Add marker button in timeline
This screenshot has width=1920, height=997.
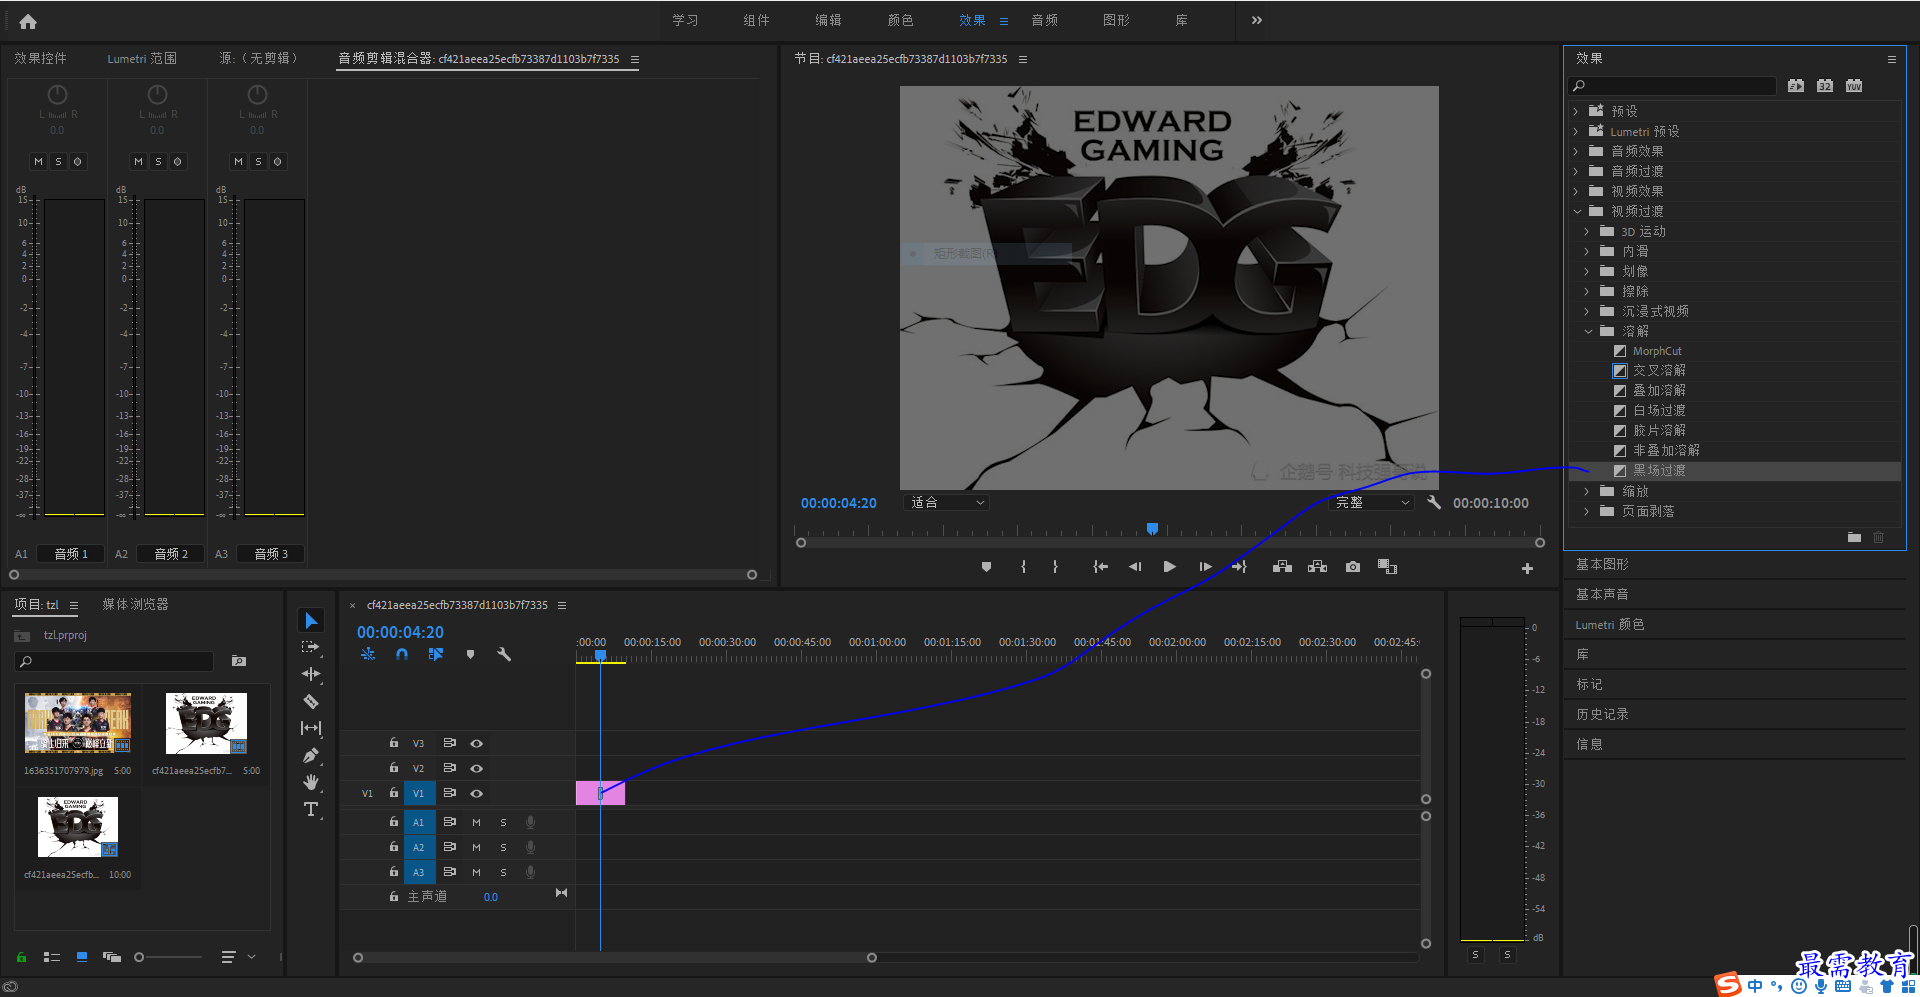tap(470, 654)
